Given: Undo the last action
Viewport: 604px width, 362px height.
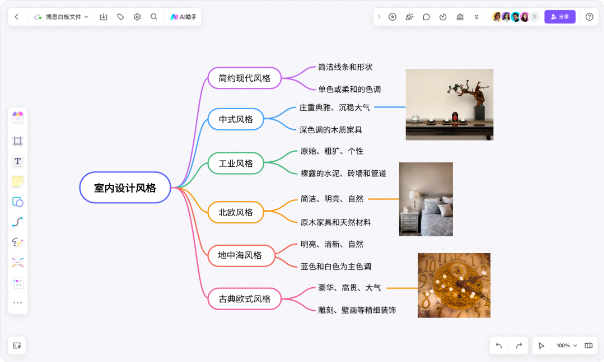Looking at the screenshot, I should coord(499,345).
